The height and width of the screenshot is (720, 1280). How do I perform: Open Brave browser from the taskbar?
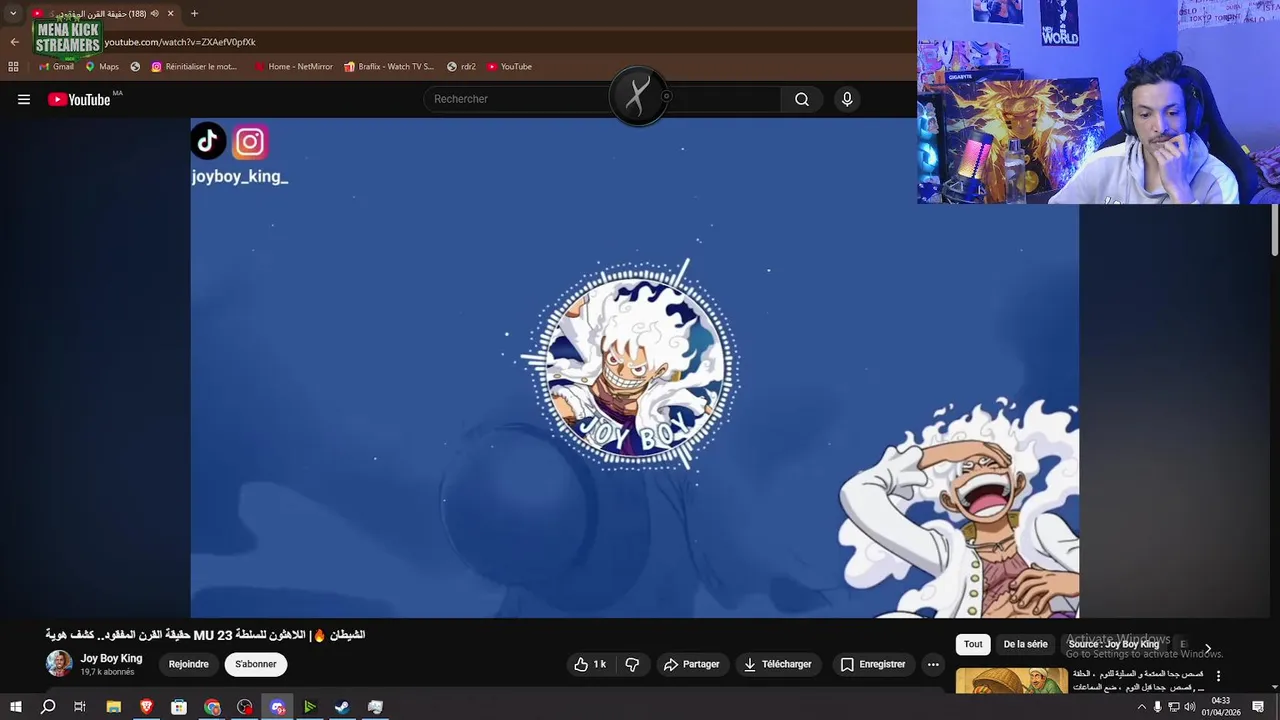tap(147, 707)
